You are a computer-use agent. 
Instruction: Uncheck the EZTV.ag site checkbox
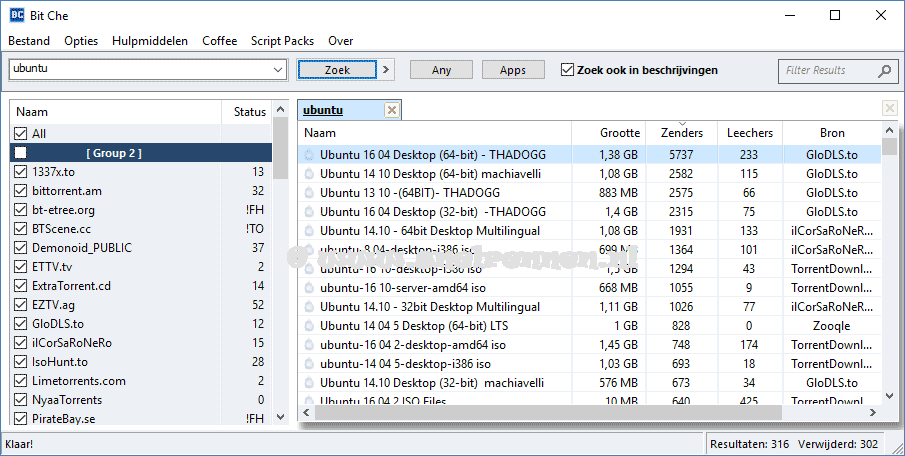coord(21,305)
